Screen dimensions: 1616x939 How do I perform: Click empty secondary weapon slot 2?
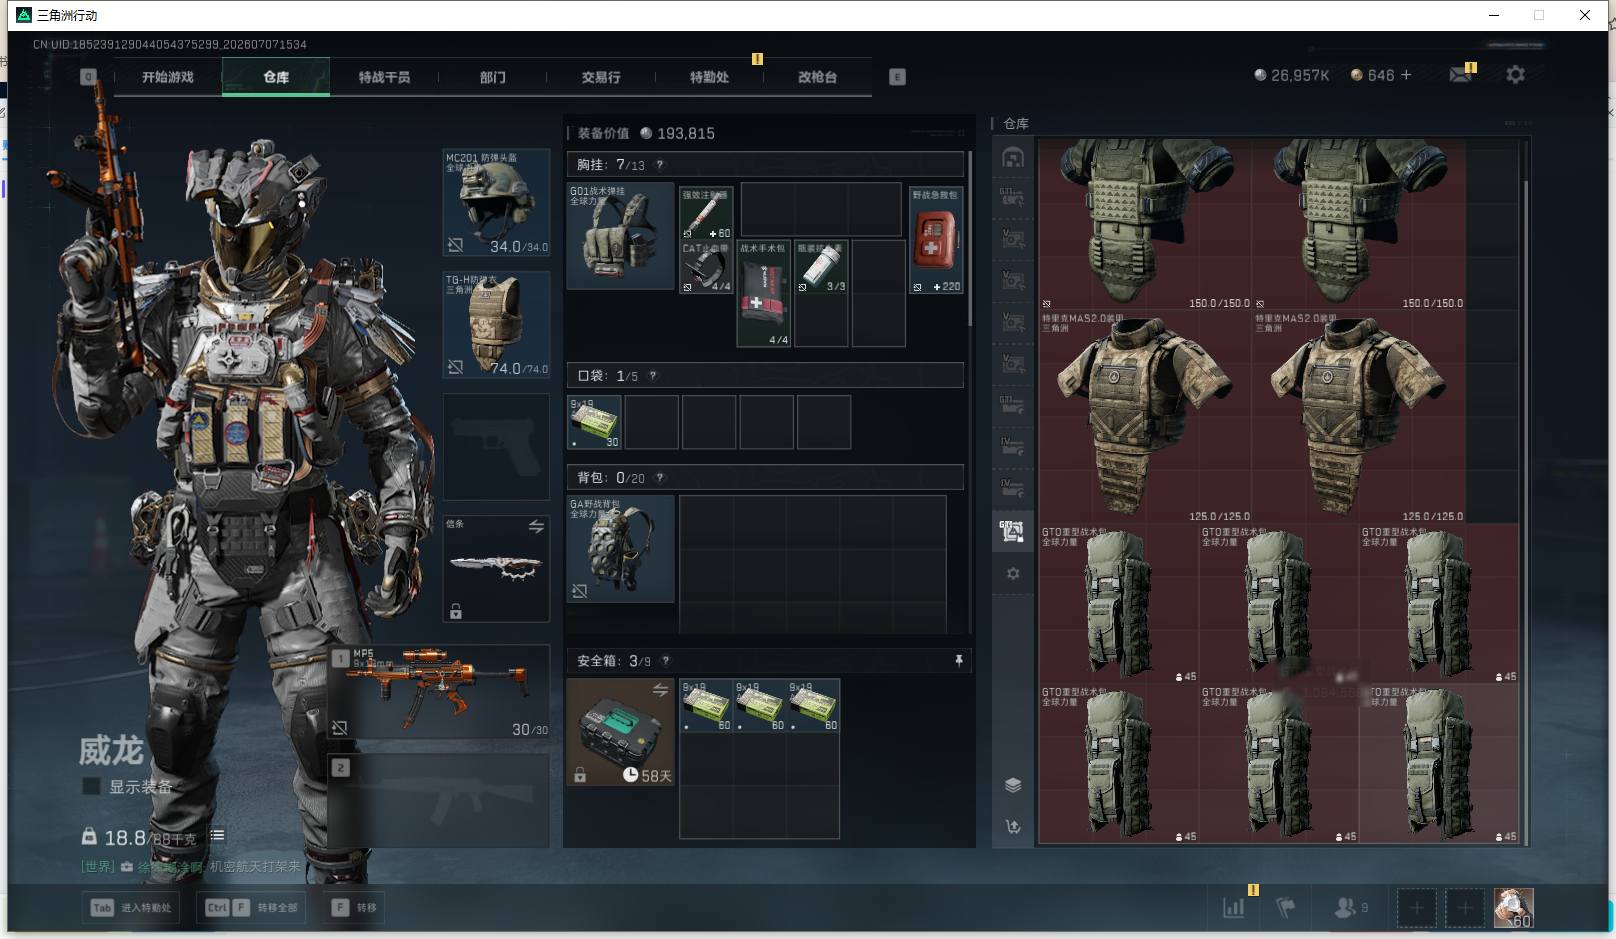[x=440, y=800]
